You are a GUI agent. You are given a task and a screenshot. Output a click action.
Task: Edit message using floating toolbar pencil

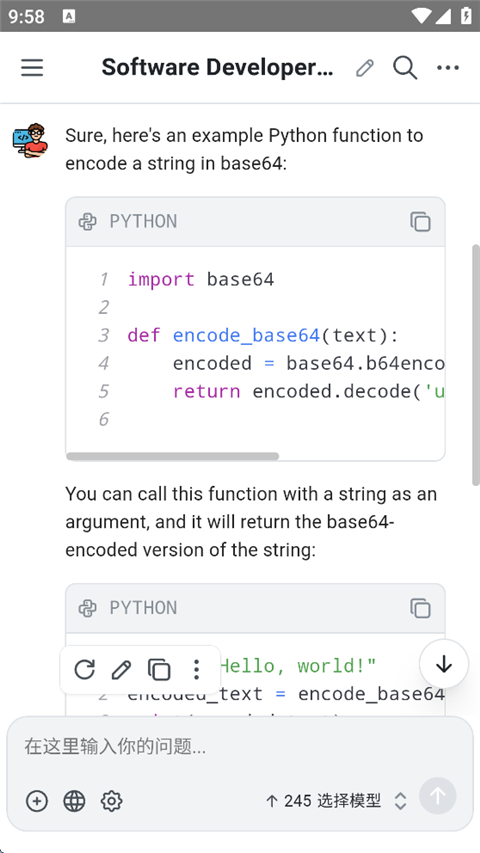pos(121,669)
